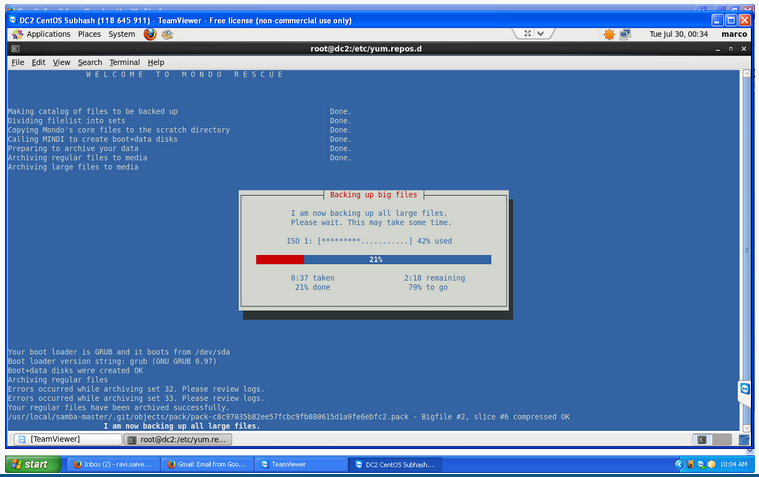759x477 pixels.
Task: Click the workspace switcher in bottom panel
Action: click(704, 439)
